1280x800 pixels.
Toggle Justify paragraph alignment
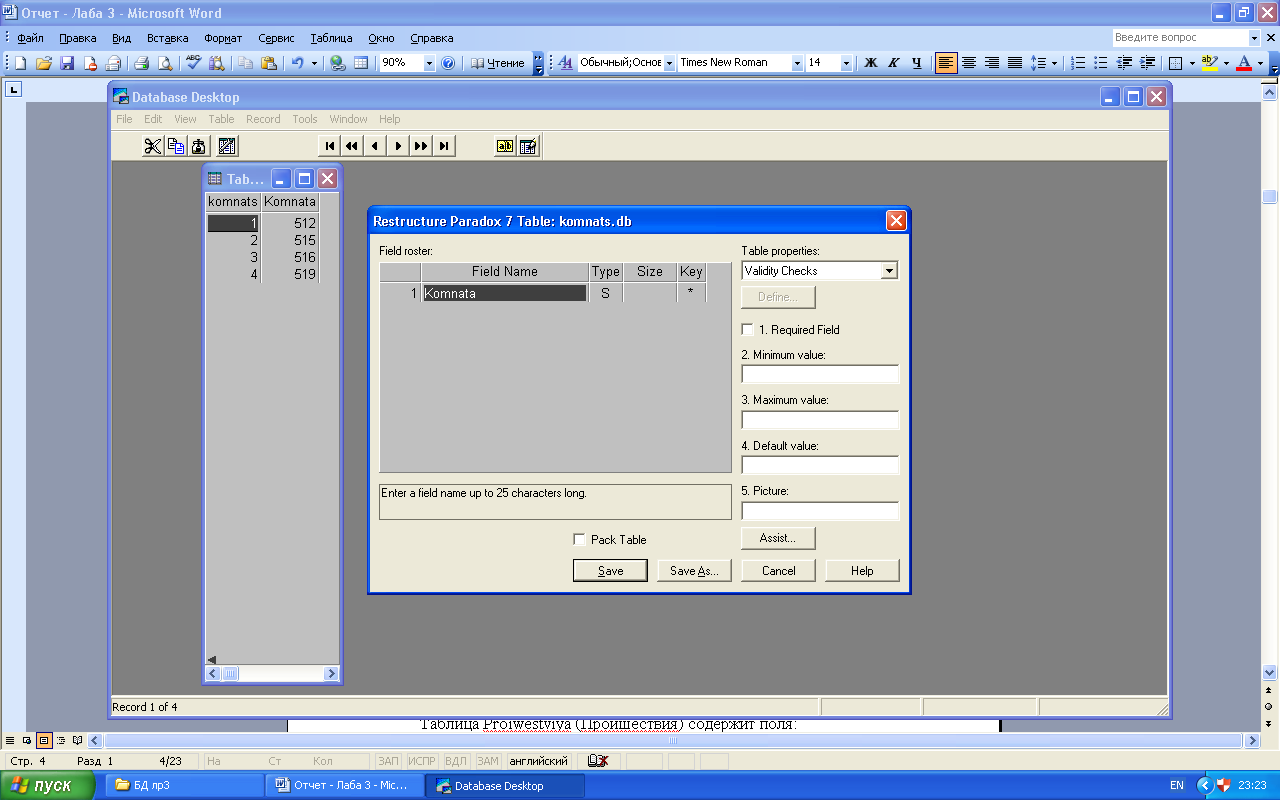coord(1015,63)
